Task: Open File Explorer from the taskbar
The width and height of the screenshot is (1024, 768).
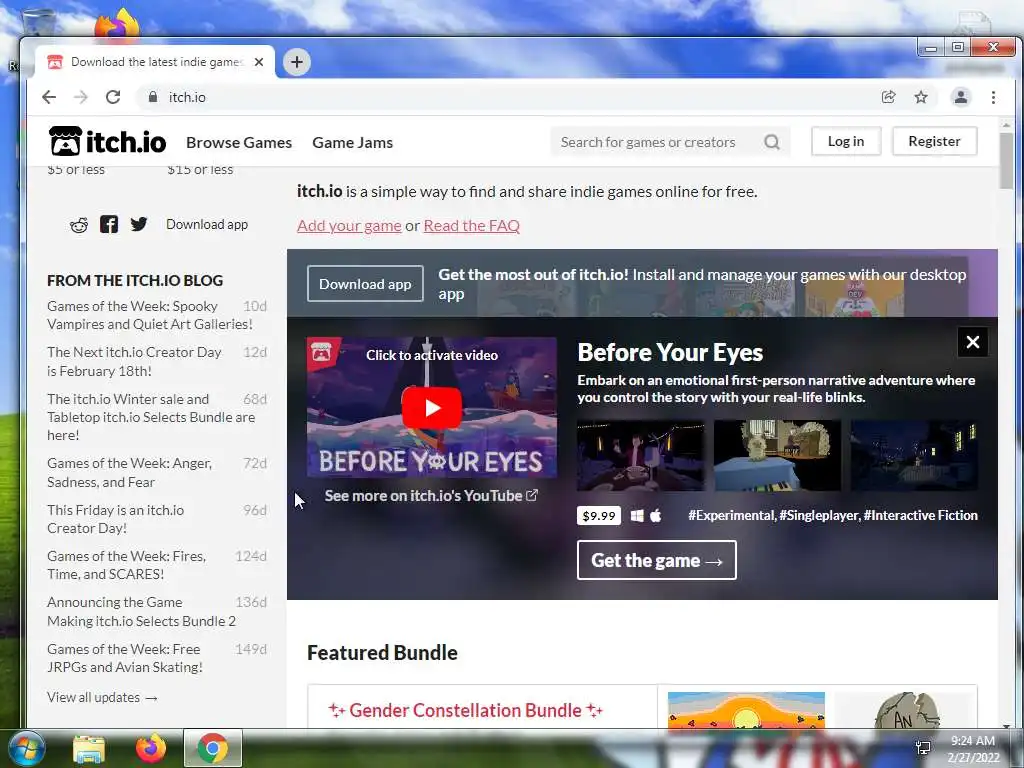Action: [x=89, y=748]
